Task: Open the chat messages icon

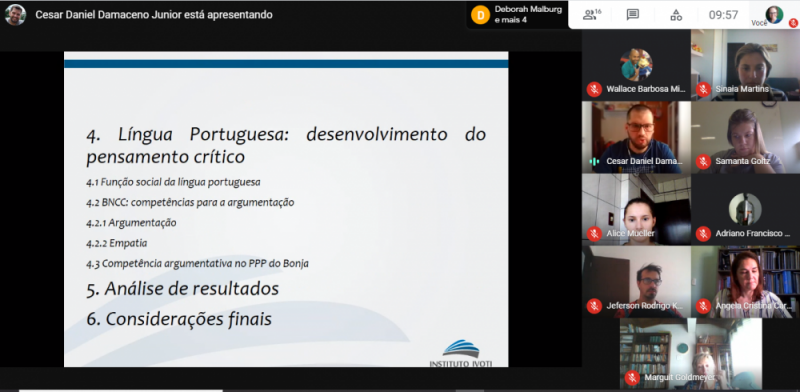Action: click(633, 15)
